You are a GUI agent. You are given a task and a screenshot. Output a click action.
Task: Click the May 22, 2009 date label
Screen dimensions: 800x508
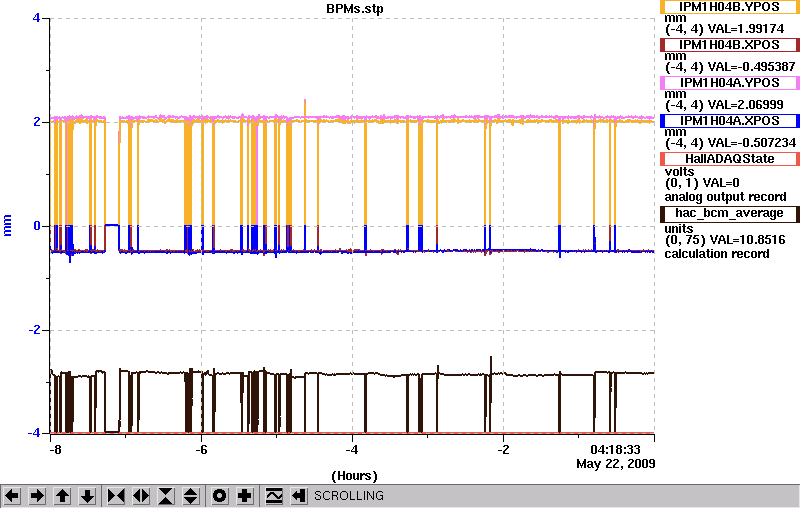616,464
